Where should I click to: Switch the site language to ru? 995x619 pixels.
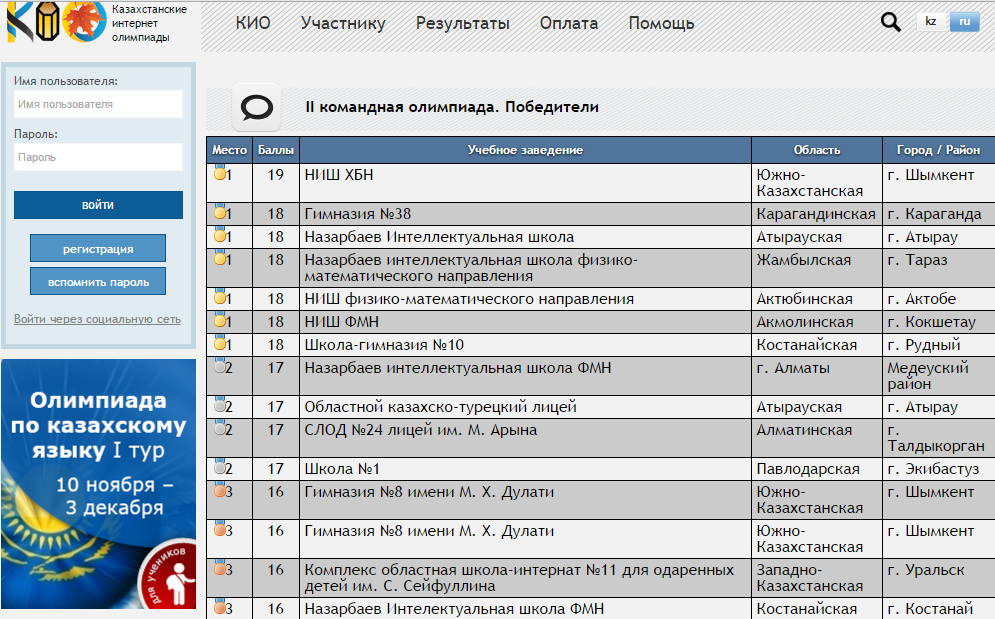(964, 22)
